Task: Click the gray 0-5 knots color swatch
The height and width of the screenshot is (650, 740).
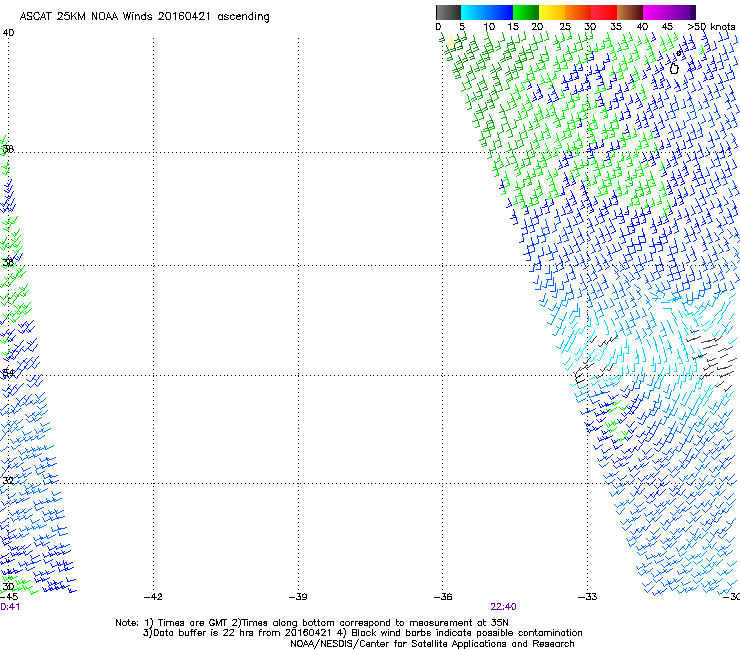Action: coord(448,12)
